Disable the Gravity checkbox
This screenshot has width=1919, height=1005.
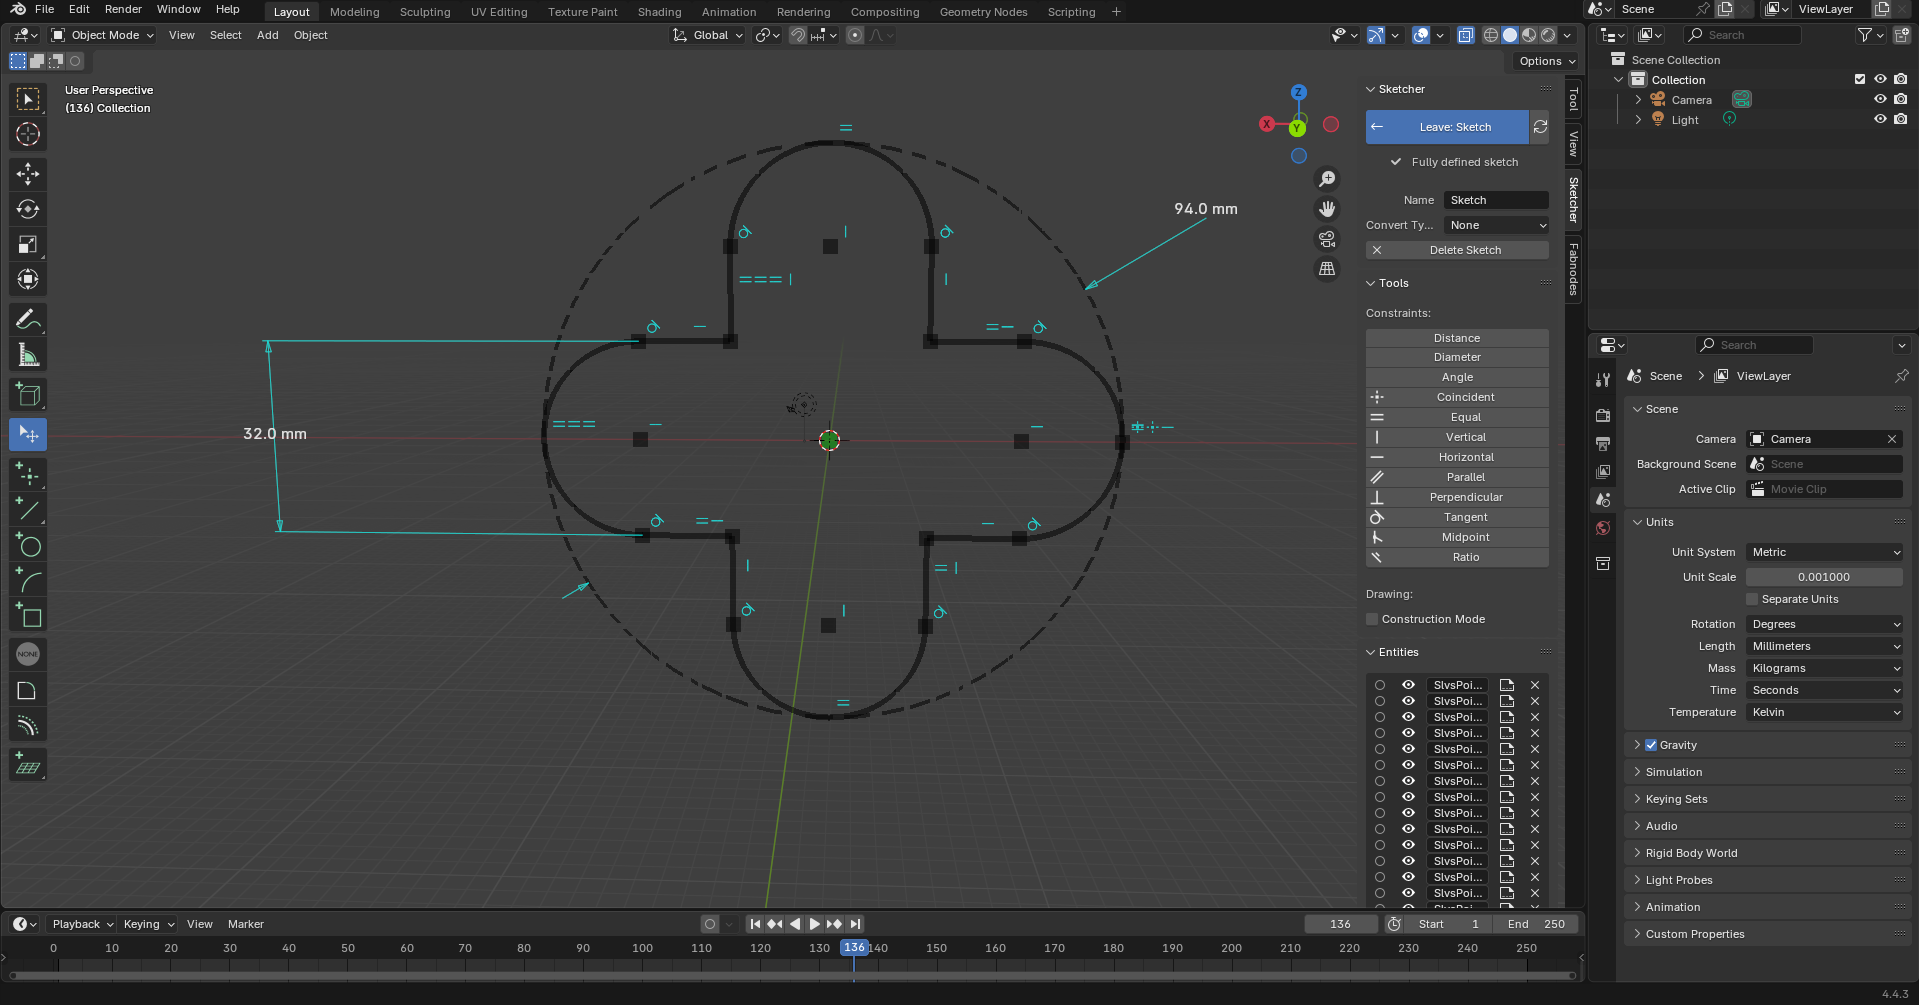click(x=1651, y=745)
